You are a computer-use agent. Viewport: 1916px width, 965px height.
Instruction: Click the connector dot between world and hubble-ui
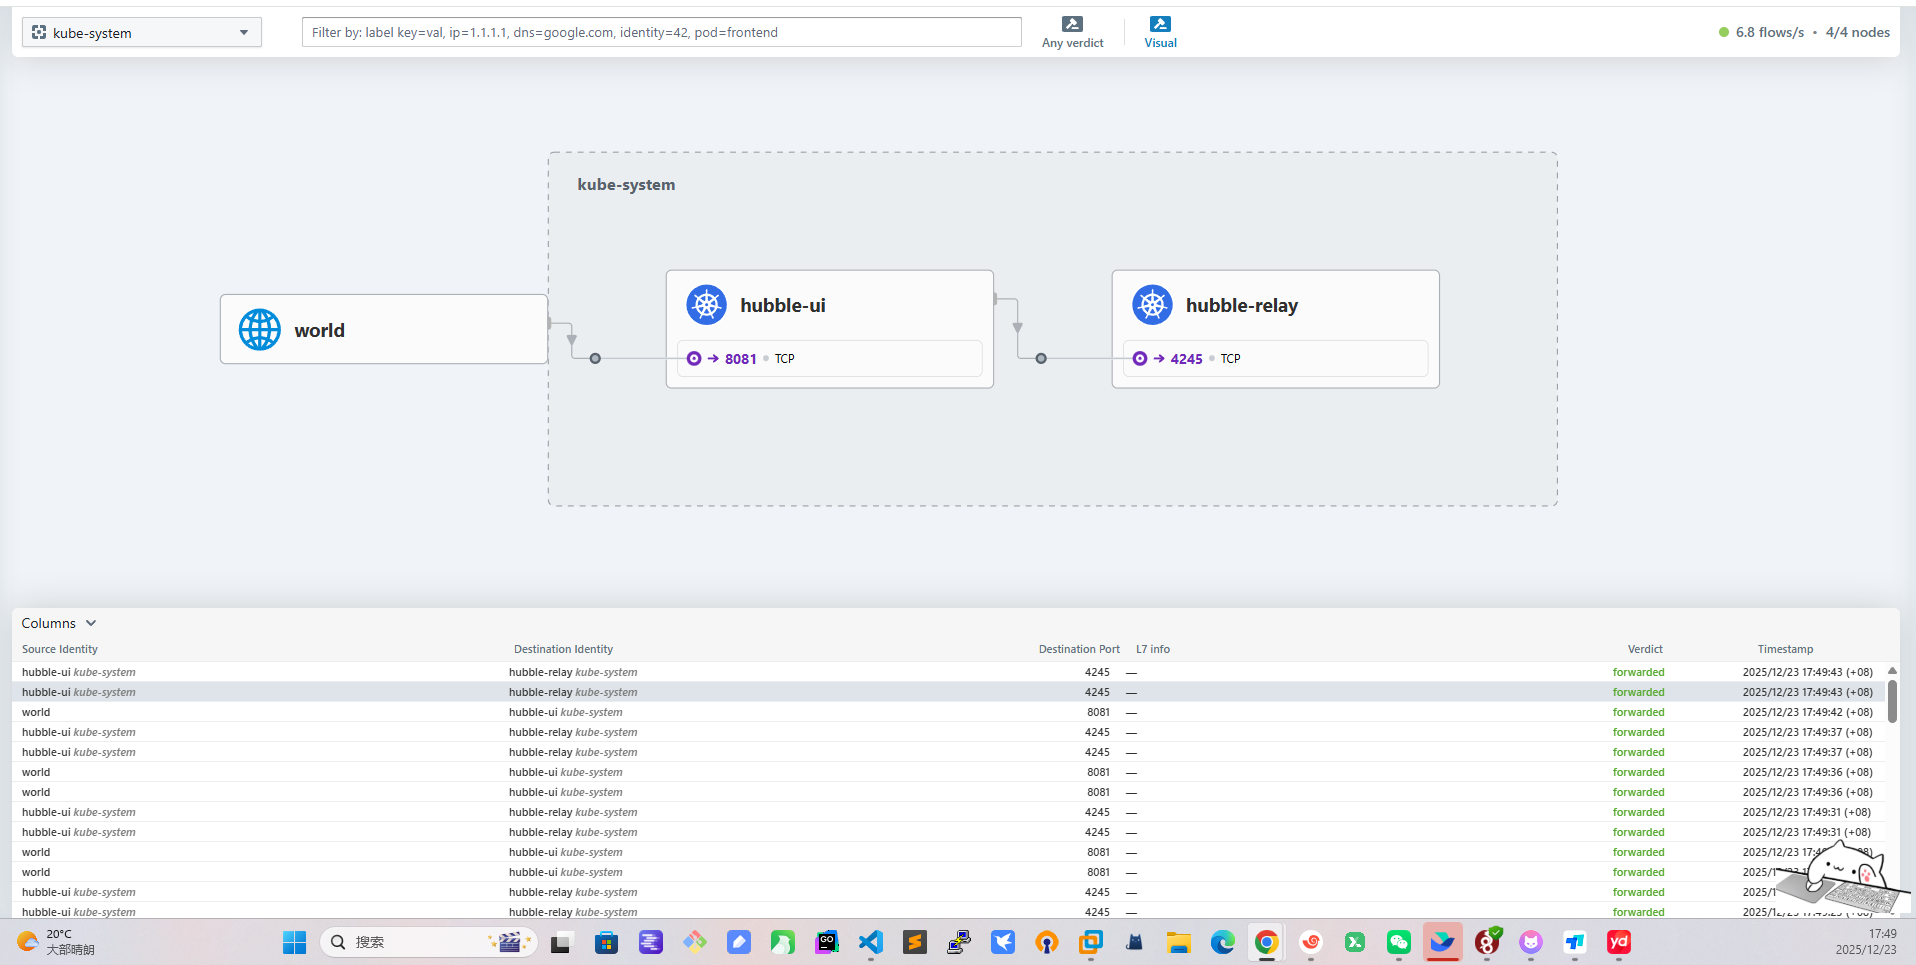(595, 359)
